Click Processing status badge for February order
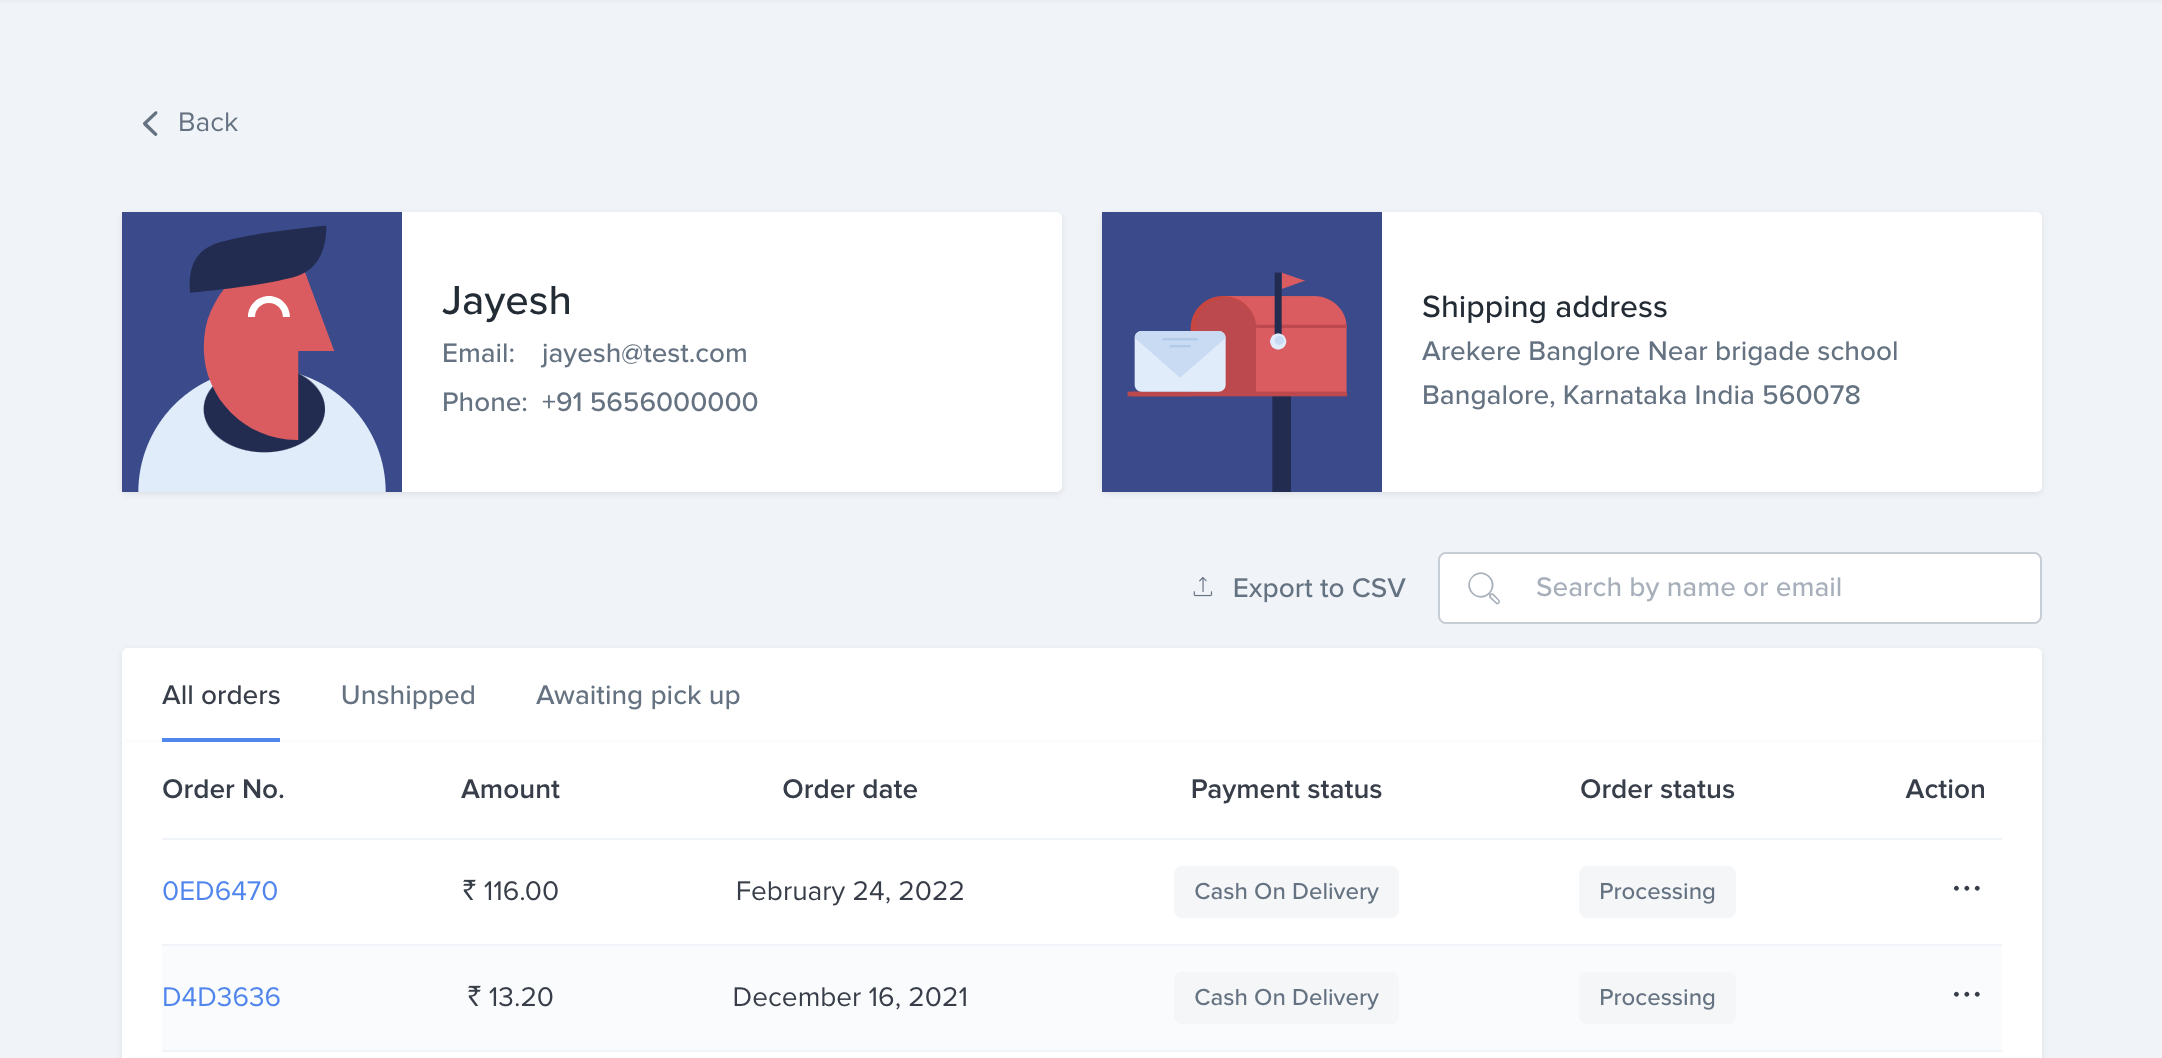2162x1058 pixels. tap(1657, 891)
